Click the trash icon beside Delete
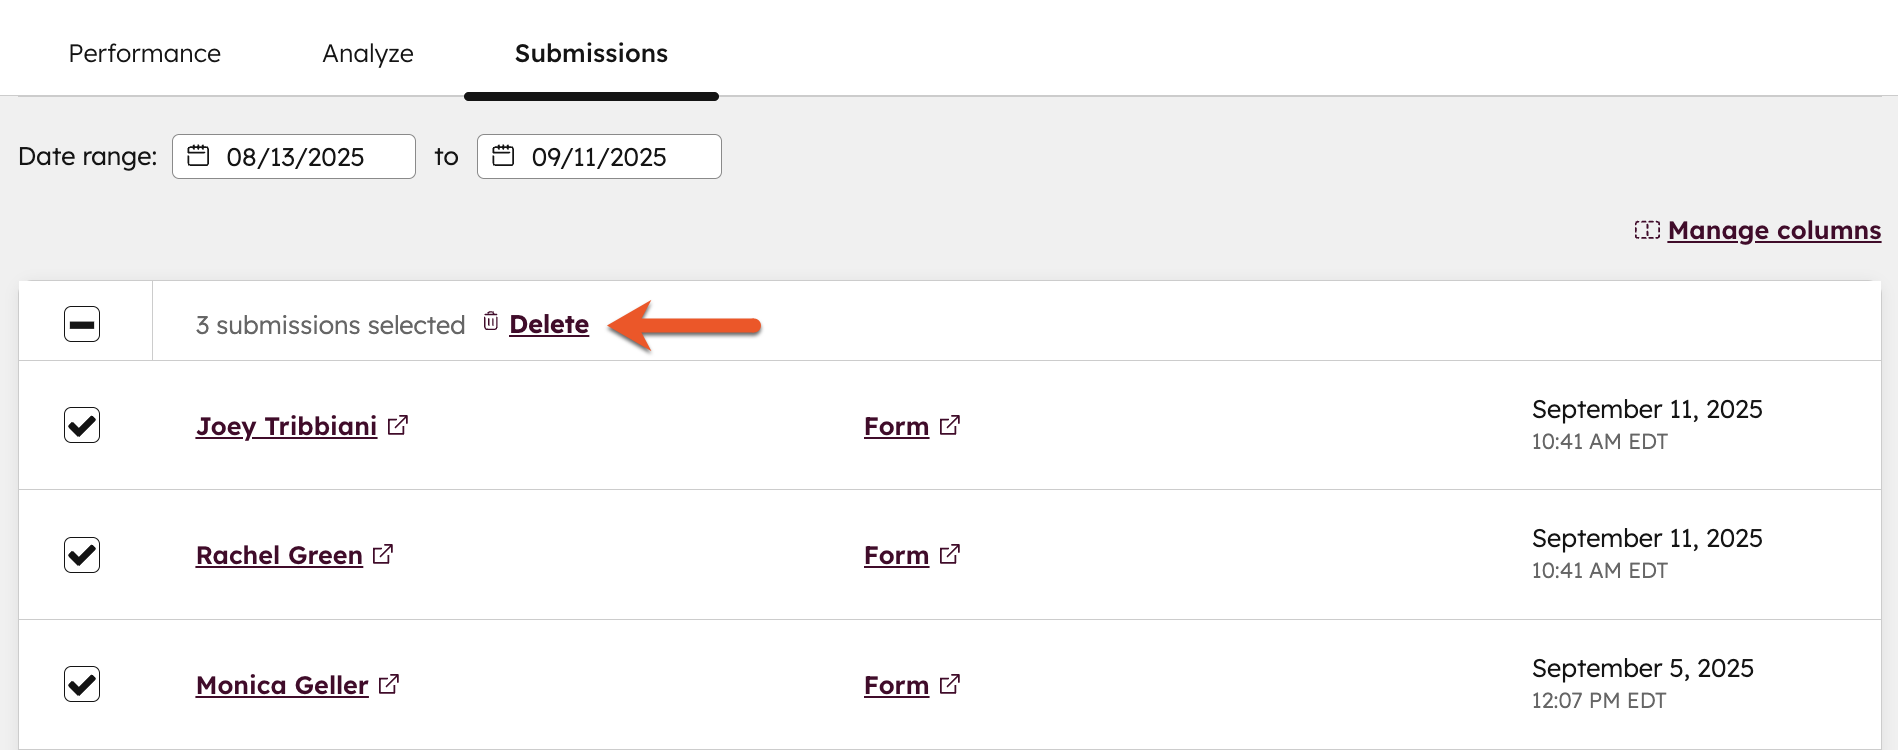The image size is (1898, 750). pos(490,321)
